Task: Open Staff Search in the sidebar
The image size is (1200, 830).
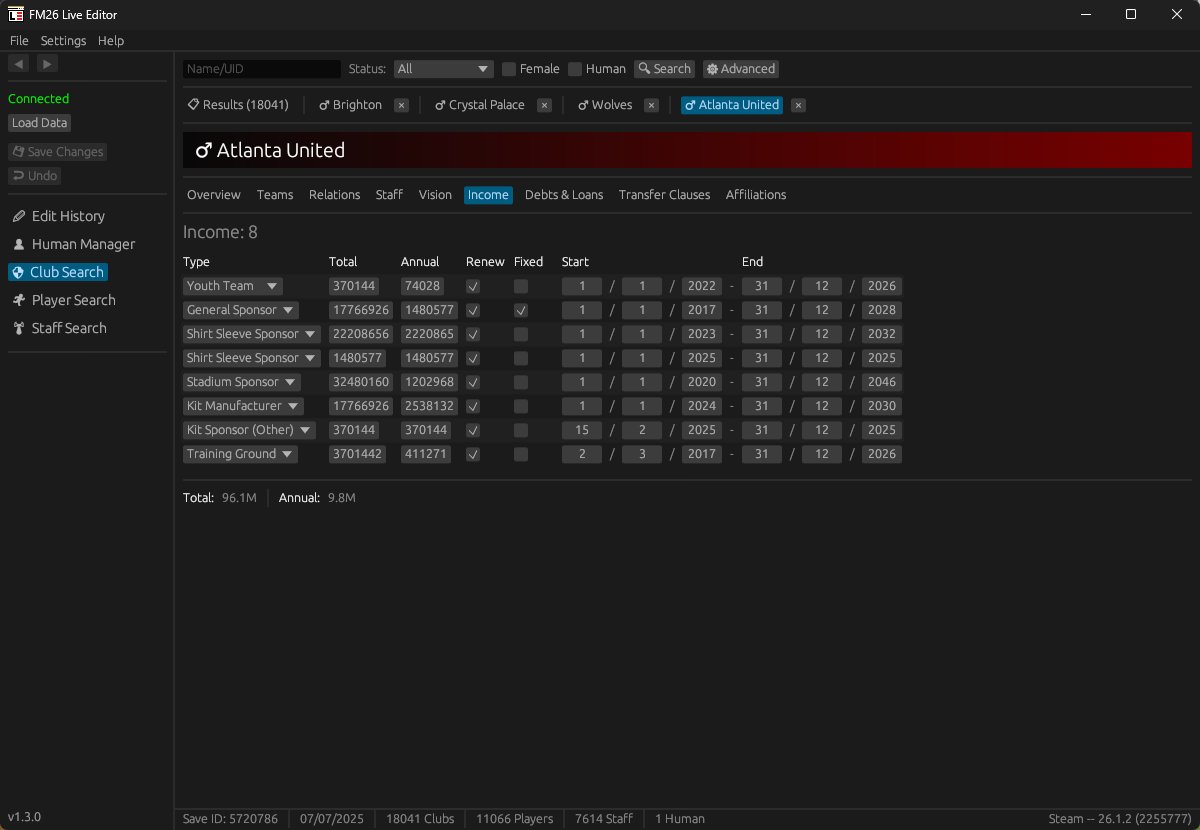Action: pyautogui.click(x=59, y=328)
